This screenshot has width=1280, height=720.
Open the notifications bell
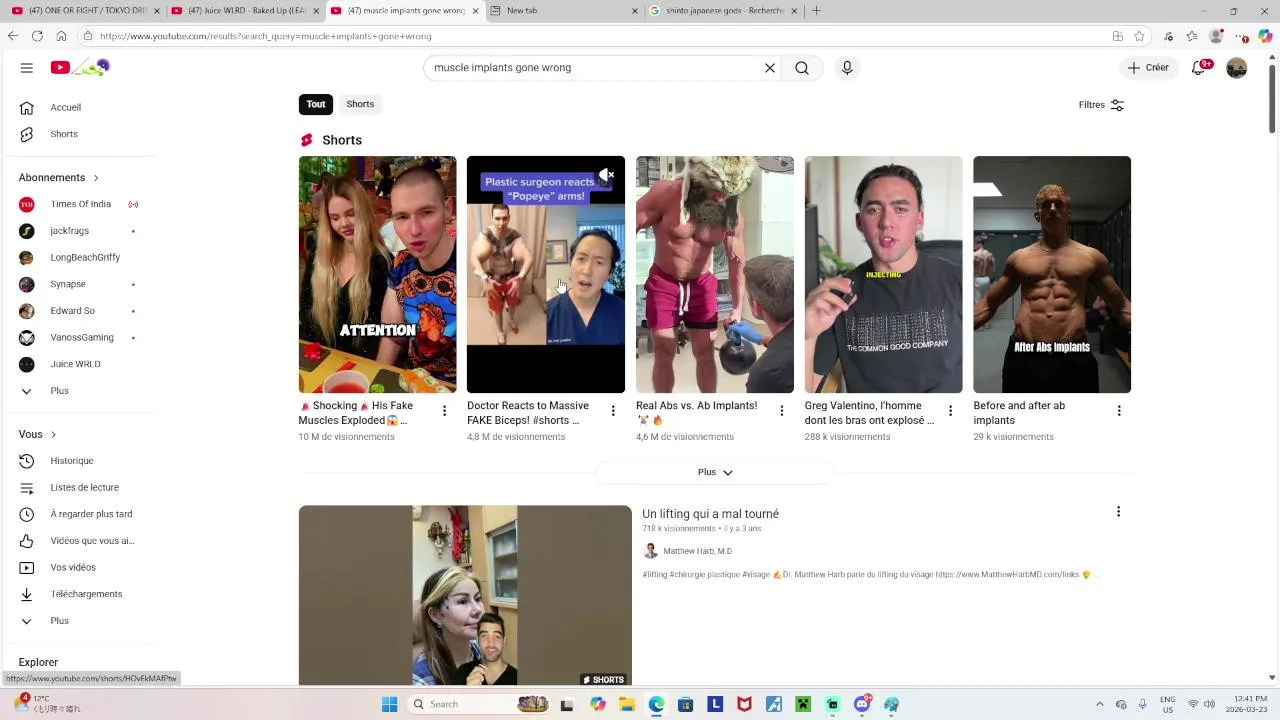(1199, 68)
